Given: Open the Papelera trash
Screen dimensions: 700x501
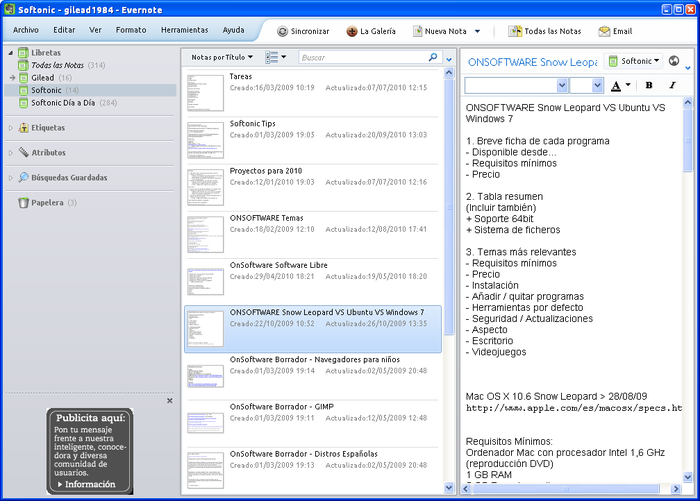Looking at the screenshot, I should pyautogui.click(x=47, y=203).
